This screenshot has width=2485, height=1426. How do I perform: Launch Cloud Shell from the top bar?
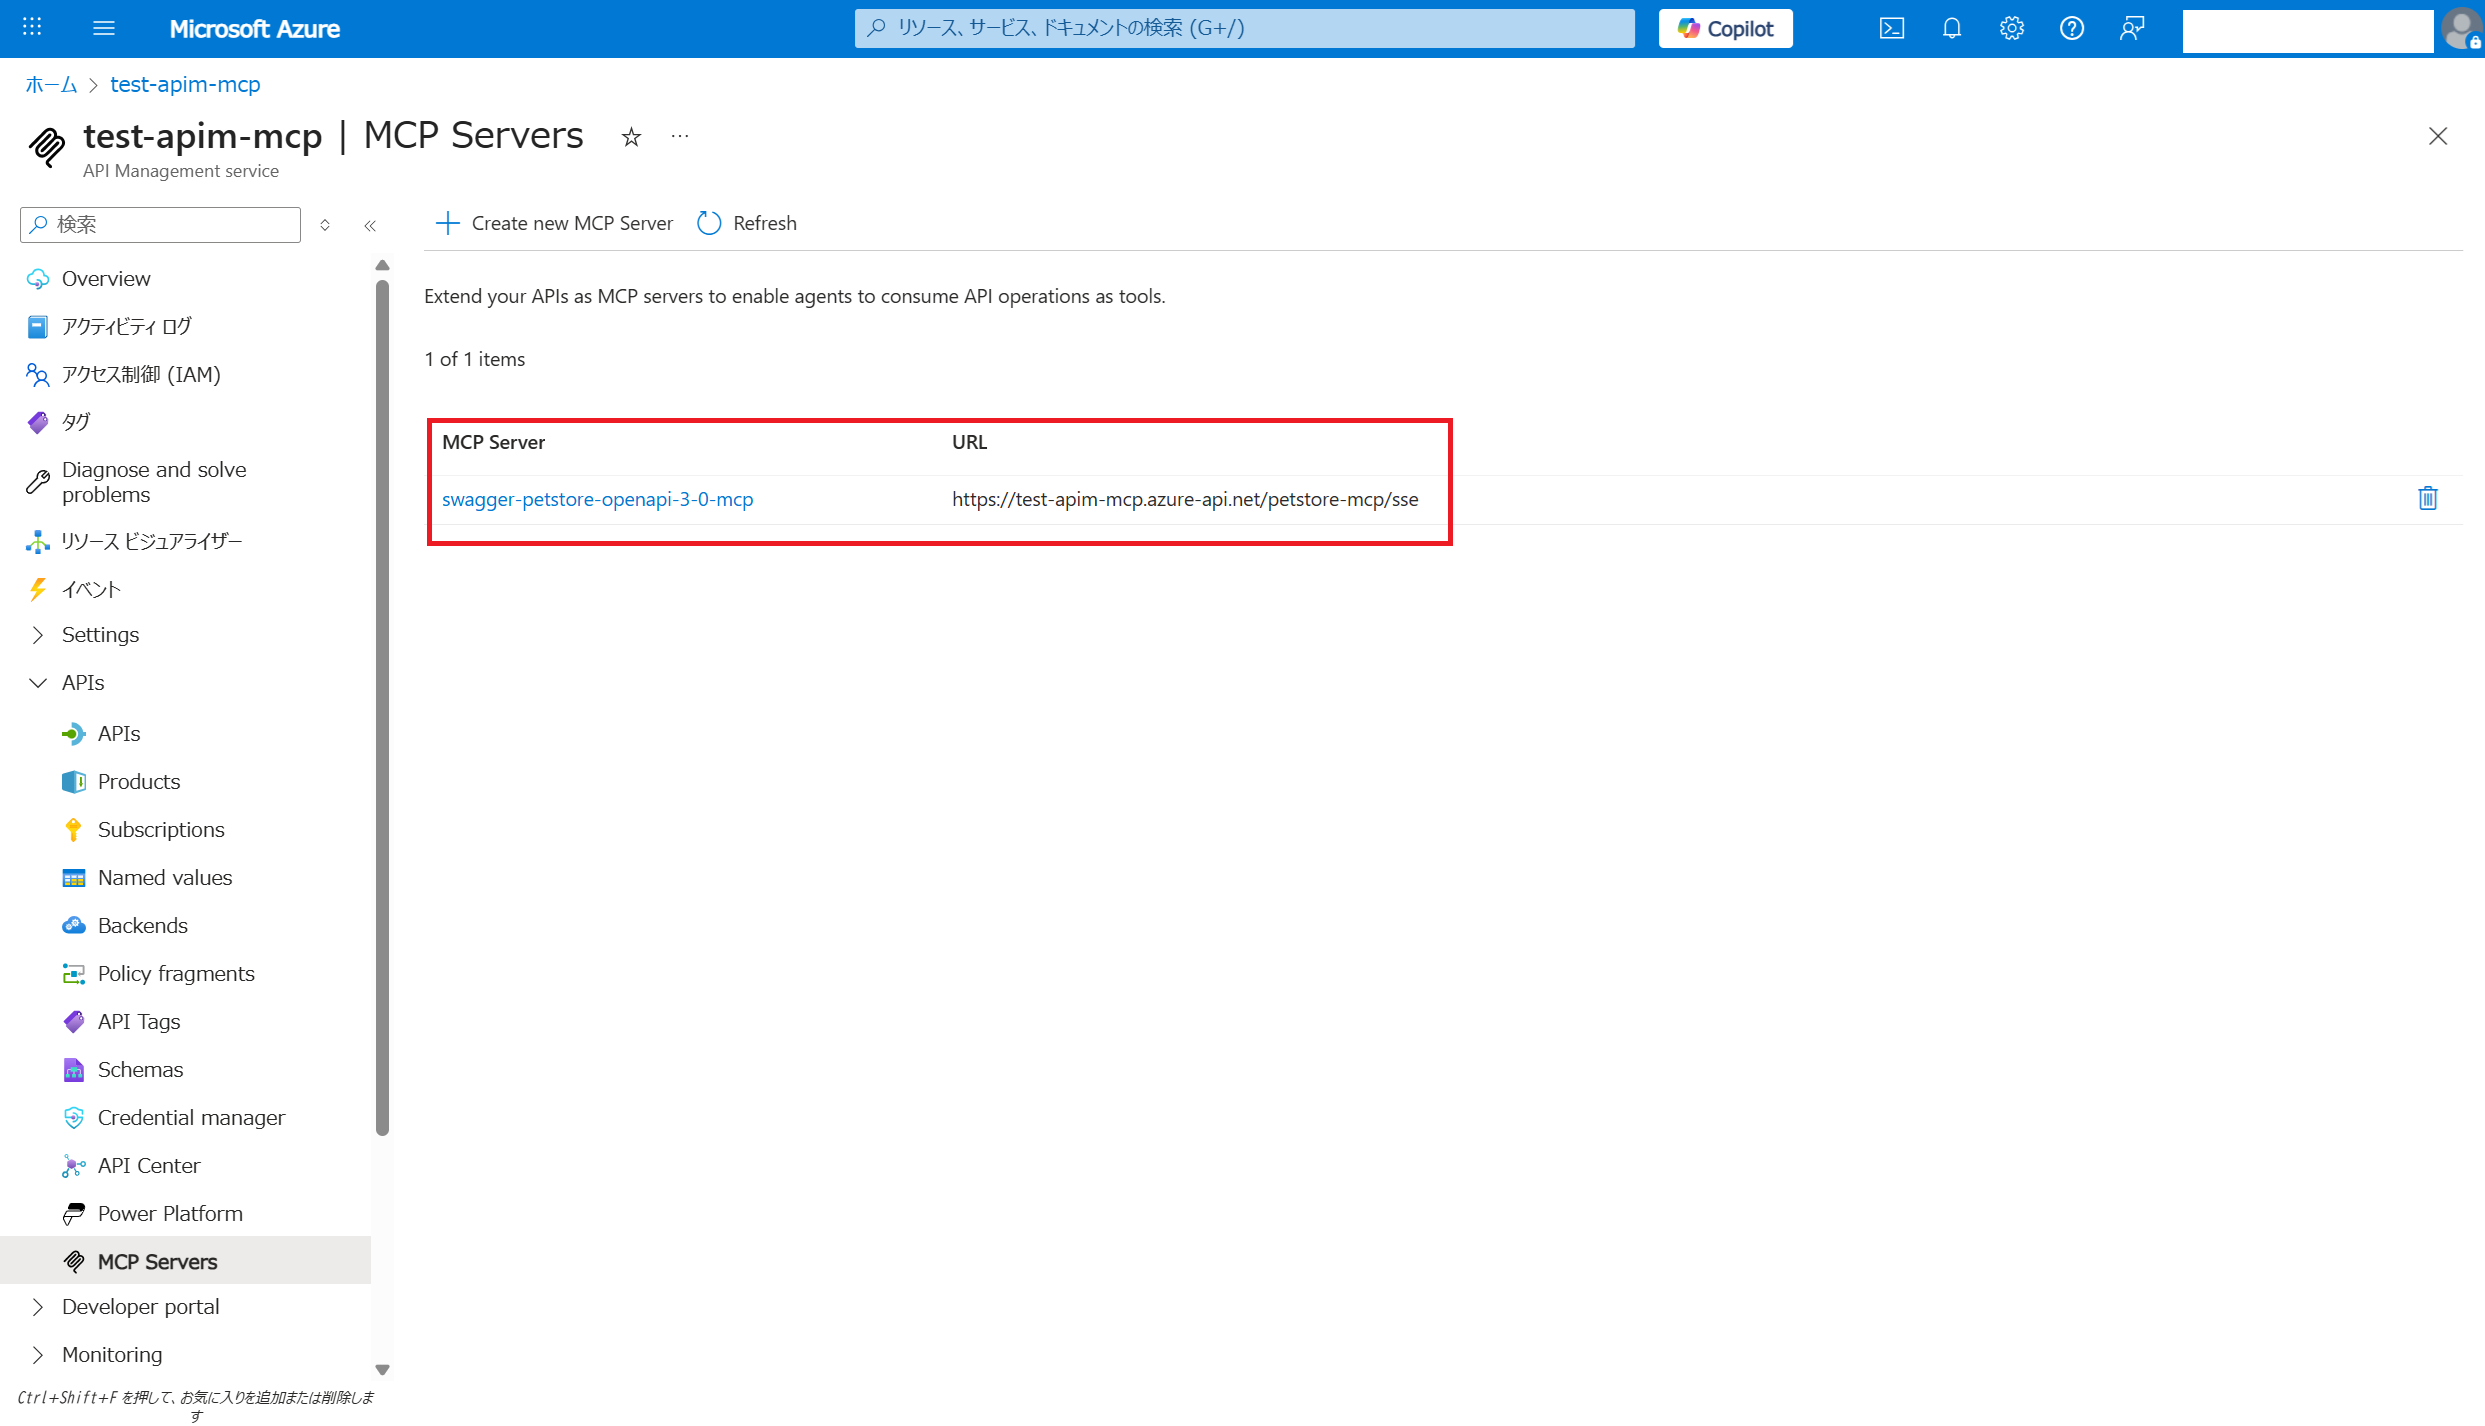pyautogui.click(x=1891, y=28)
